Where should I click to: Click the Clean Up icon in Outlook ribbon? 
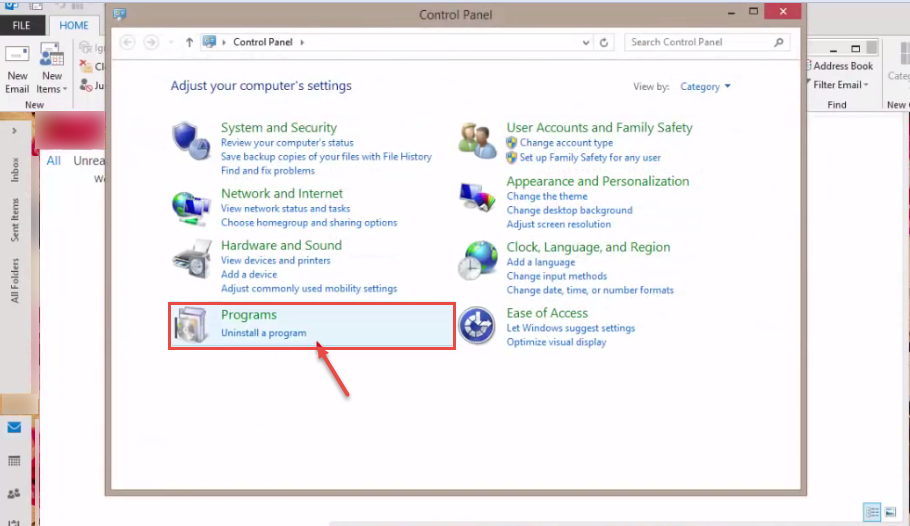86,66
